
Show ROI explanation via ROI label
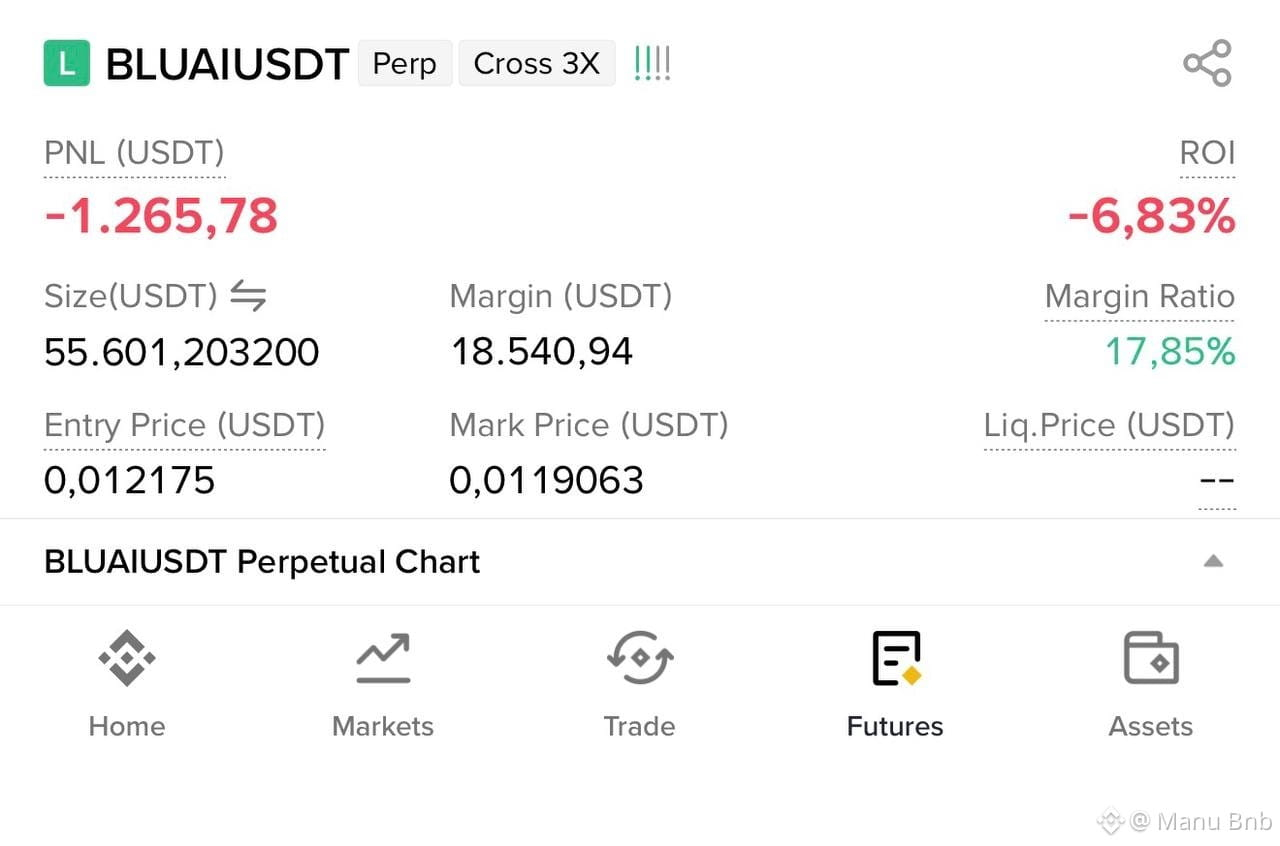click(x=1207, y=153)
